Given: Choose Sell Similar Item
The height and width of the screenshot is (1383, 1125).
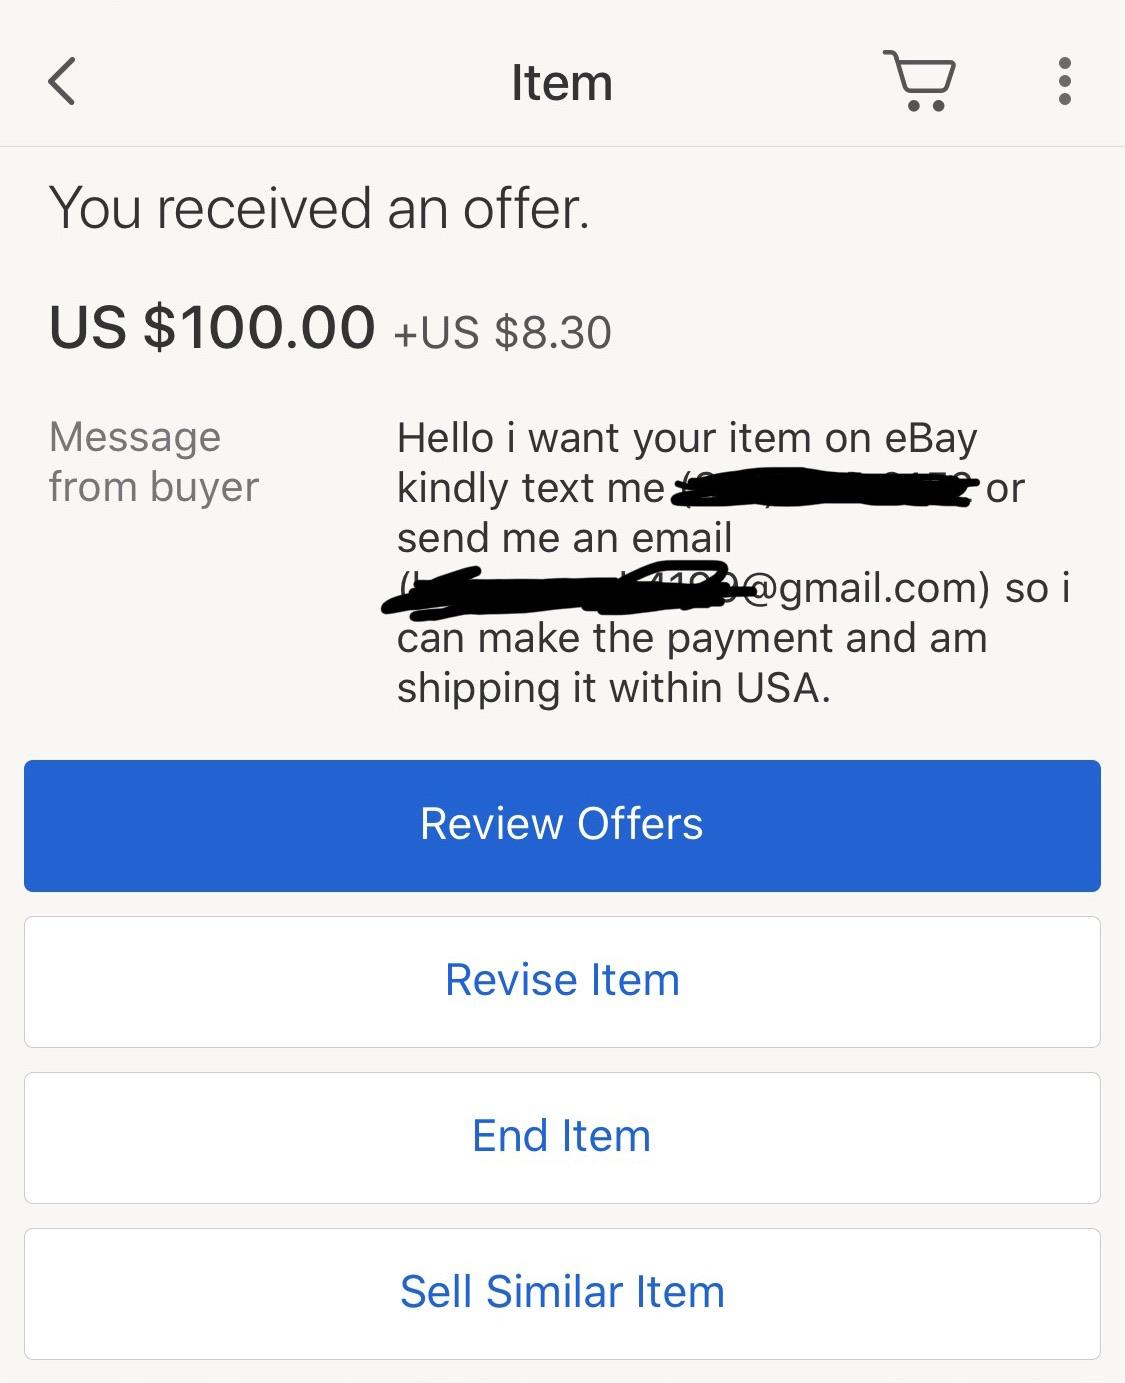Looking at the screenshot, I should click(562, 1292).
